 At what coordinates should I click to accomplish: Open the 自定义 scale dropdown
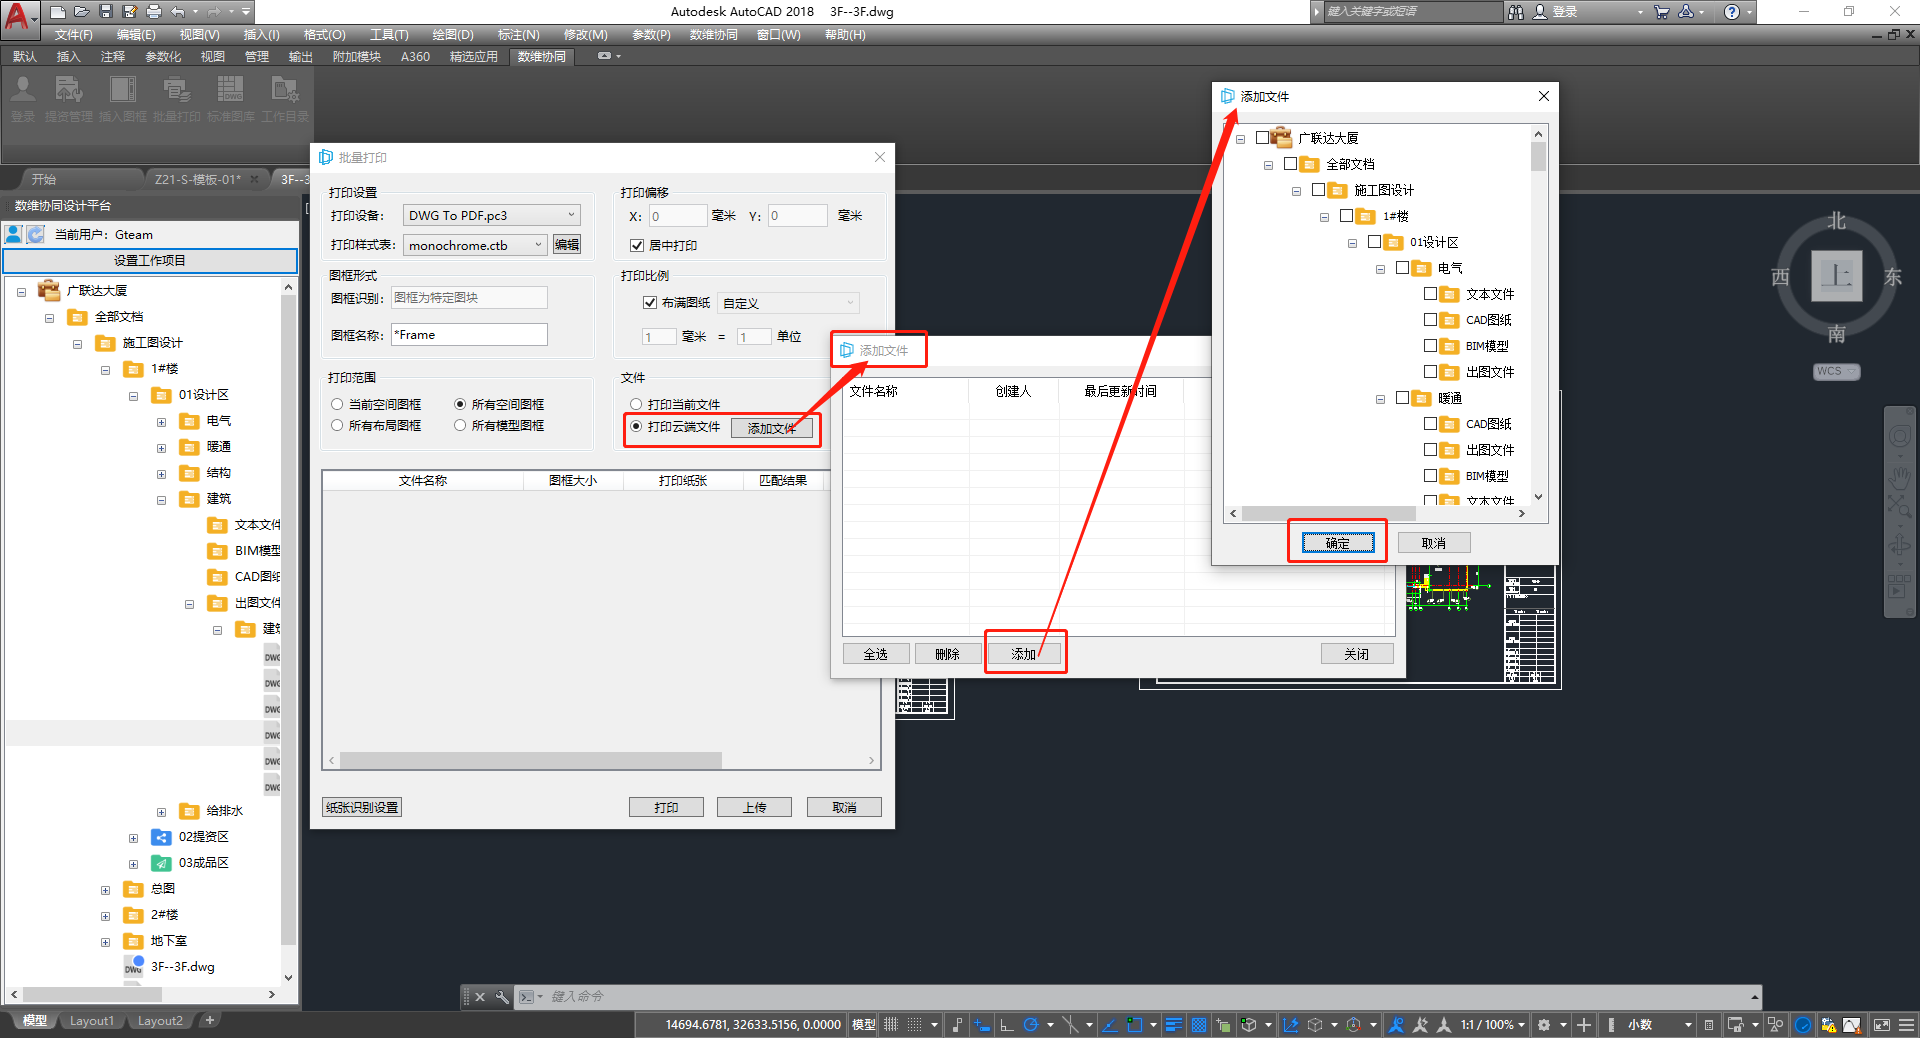click(x=788, y=302)
